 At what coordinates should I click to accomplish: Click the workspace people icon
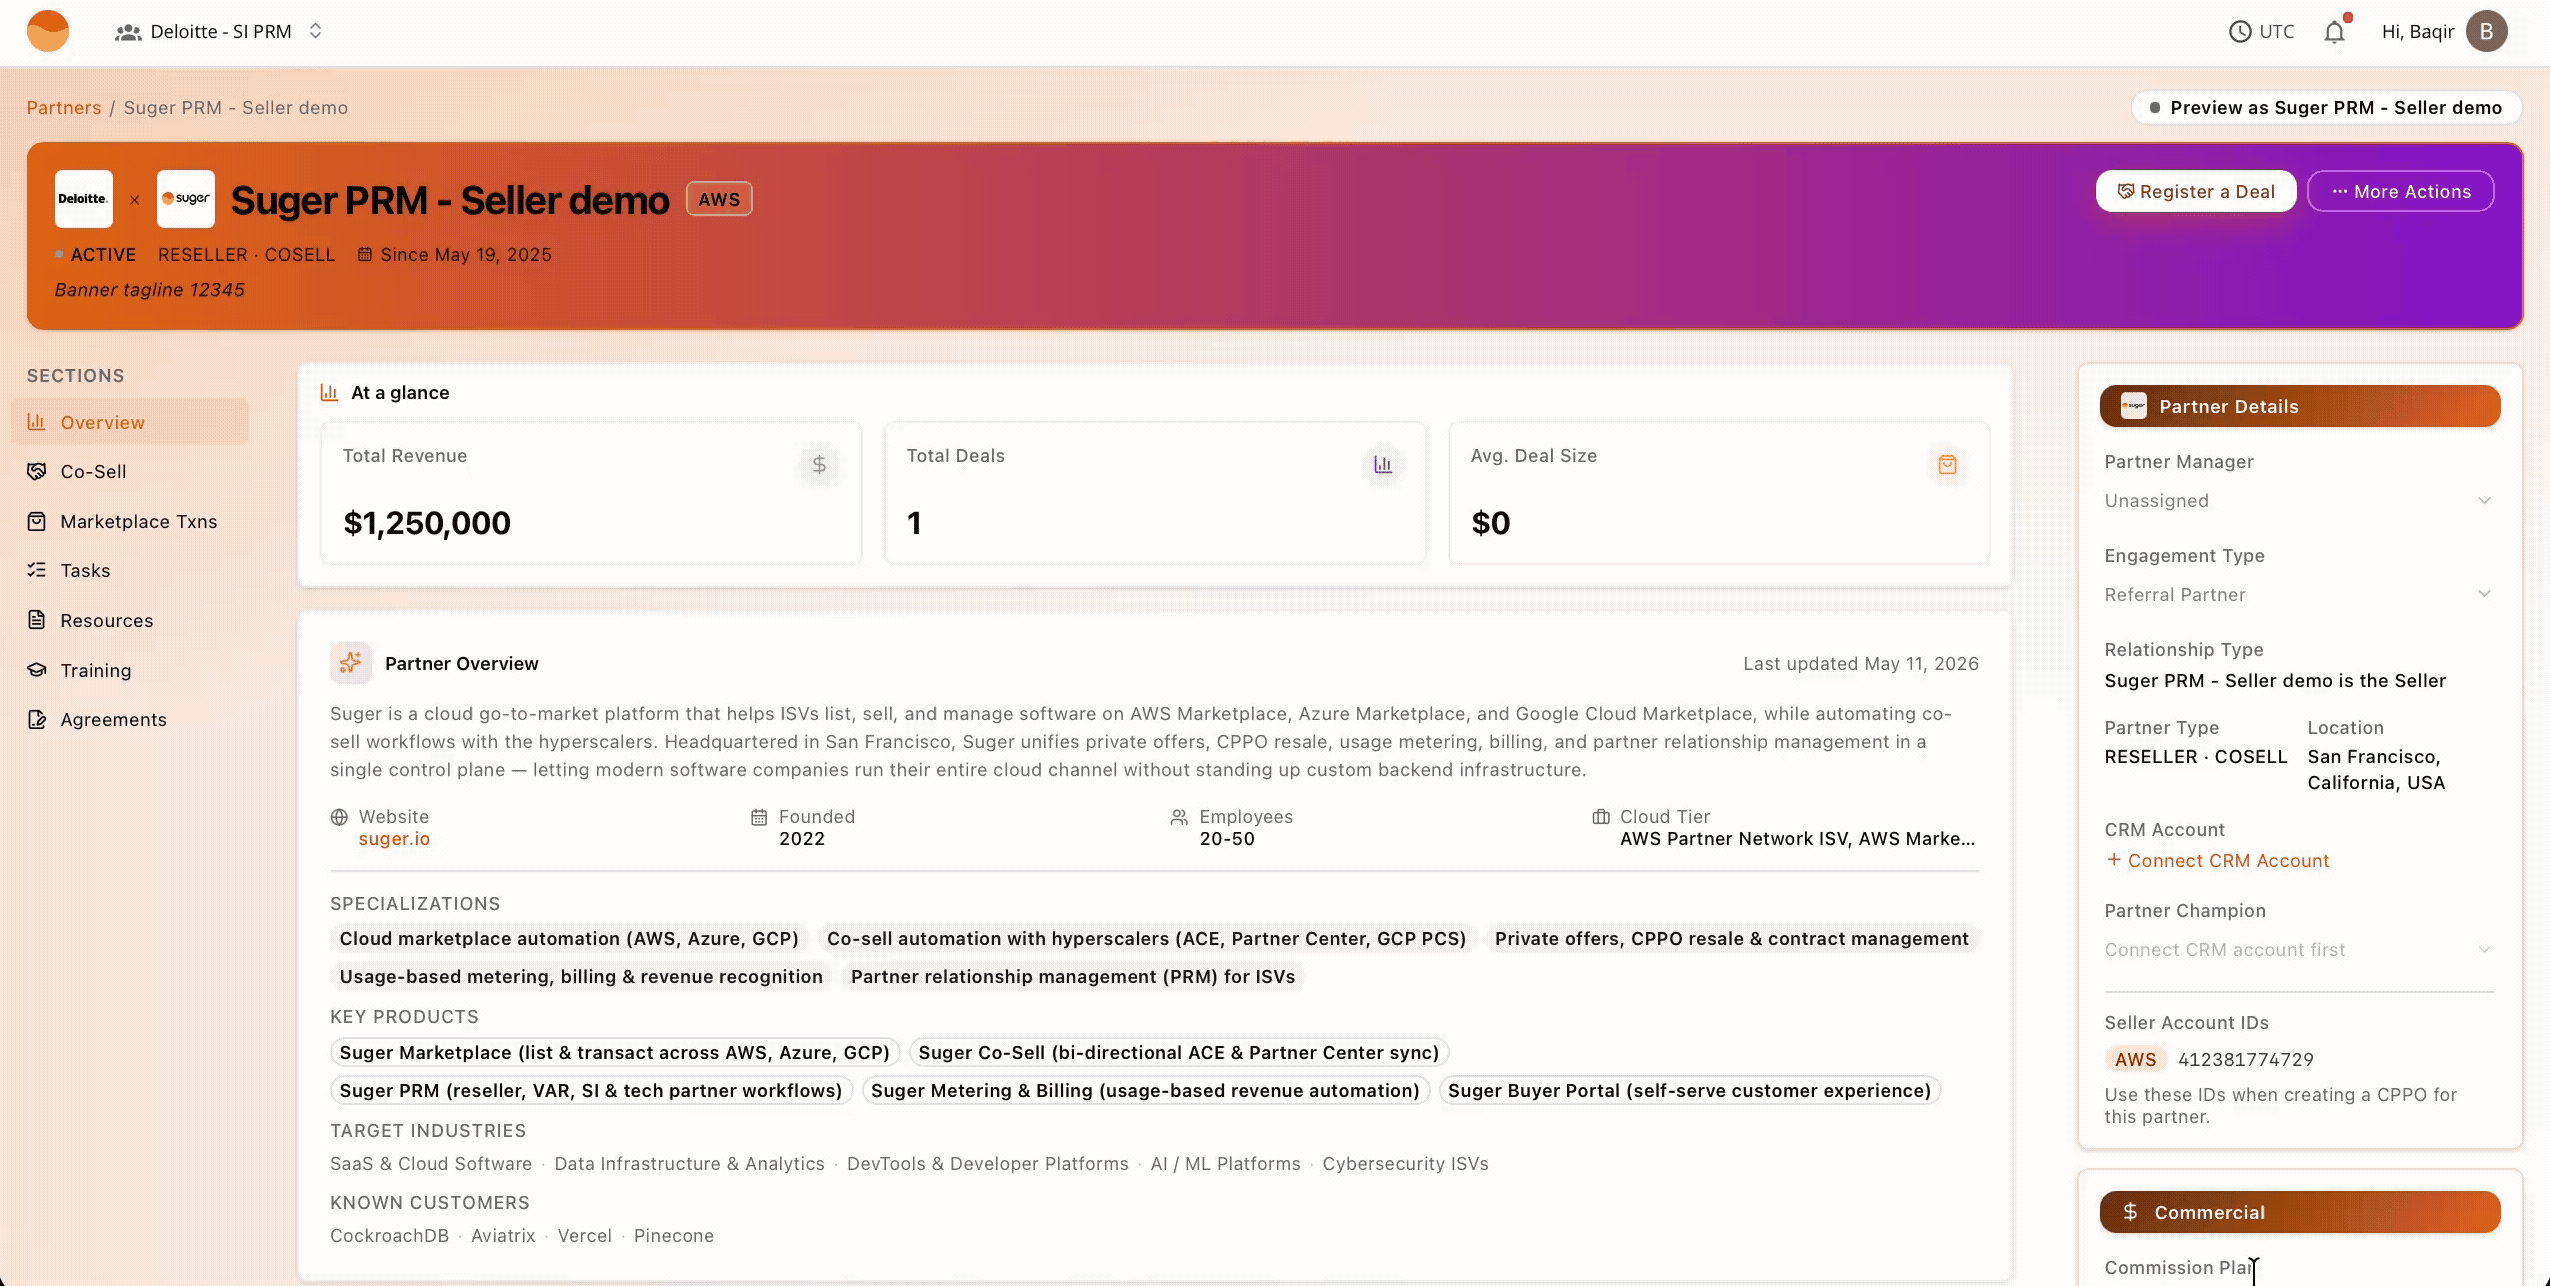pyautogui.click(x=128, y=32)
